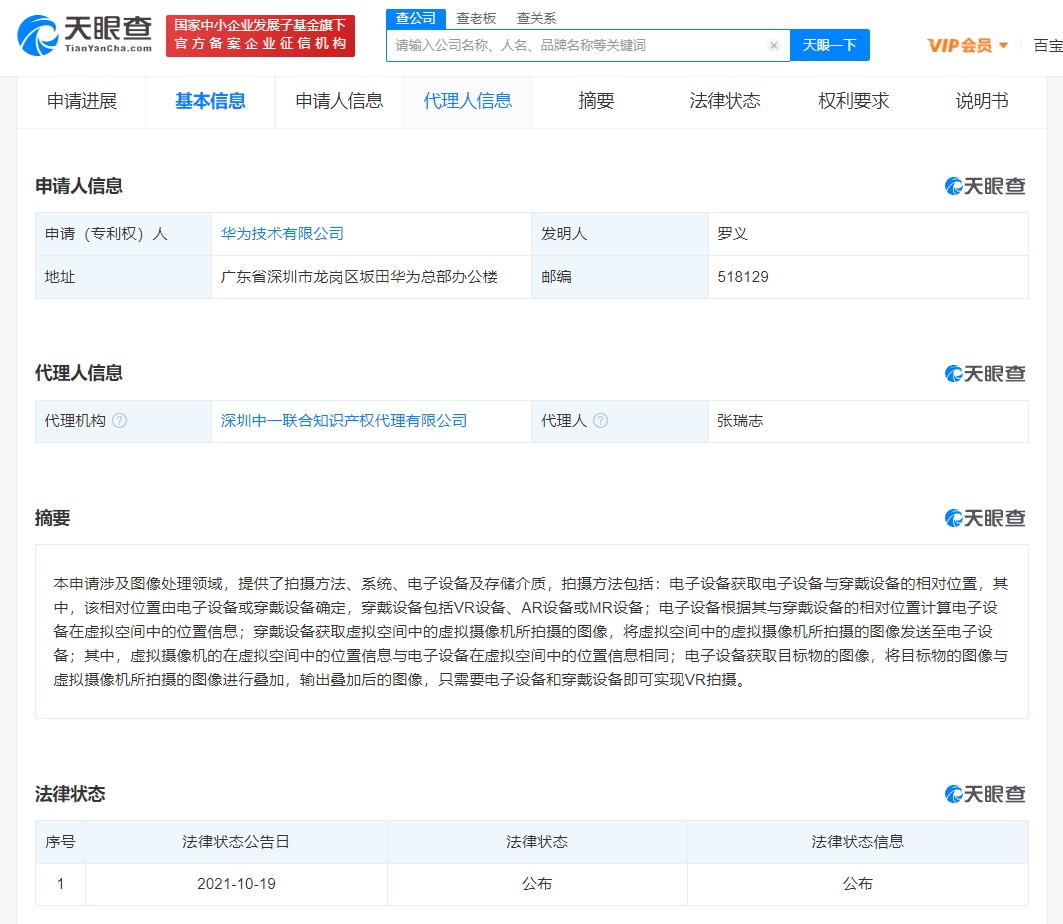Open the 说明书 tab
The height and width of the screenshot is (924, 1063).
[981, 101]
